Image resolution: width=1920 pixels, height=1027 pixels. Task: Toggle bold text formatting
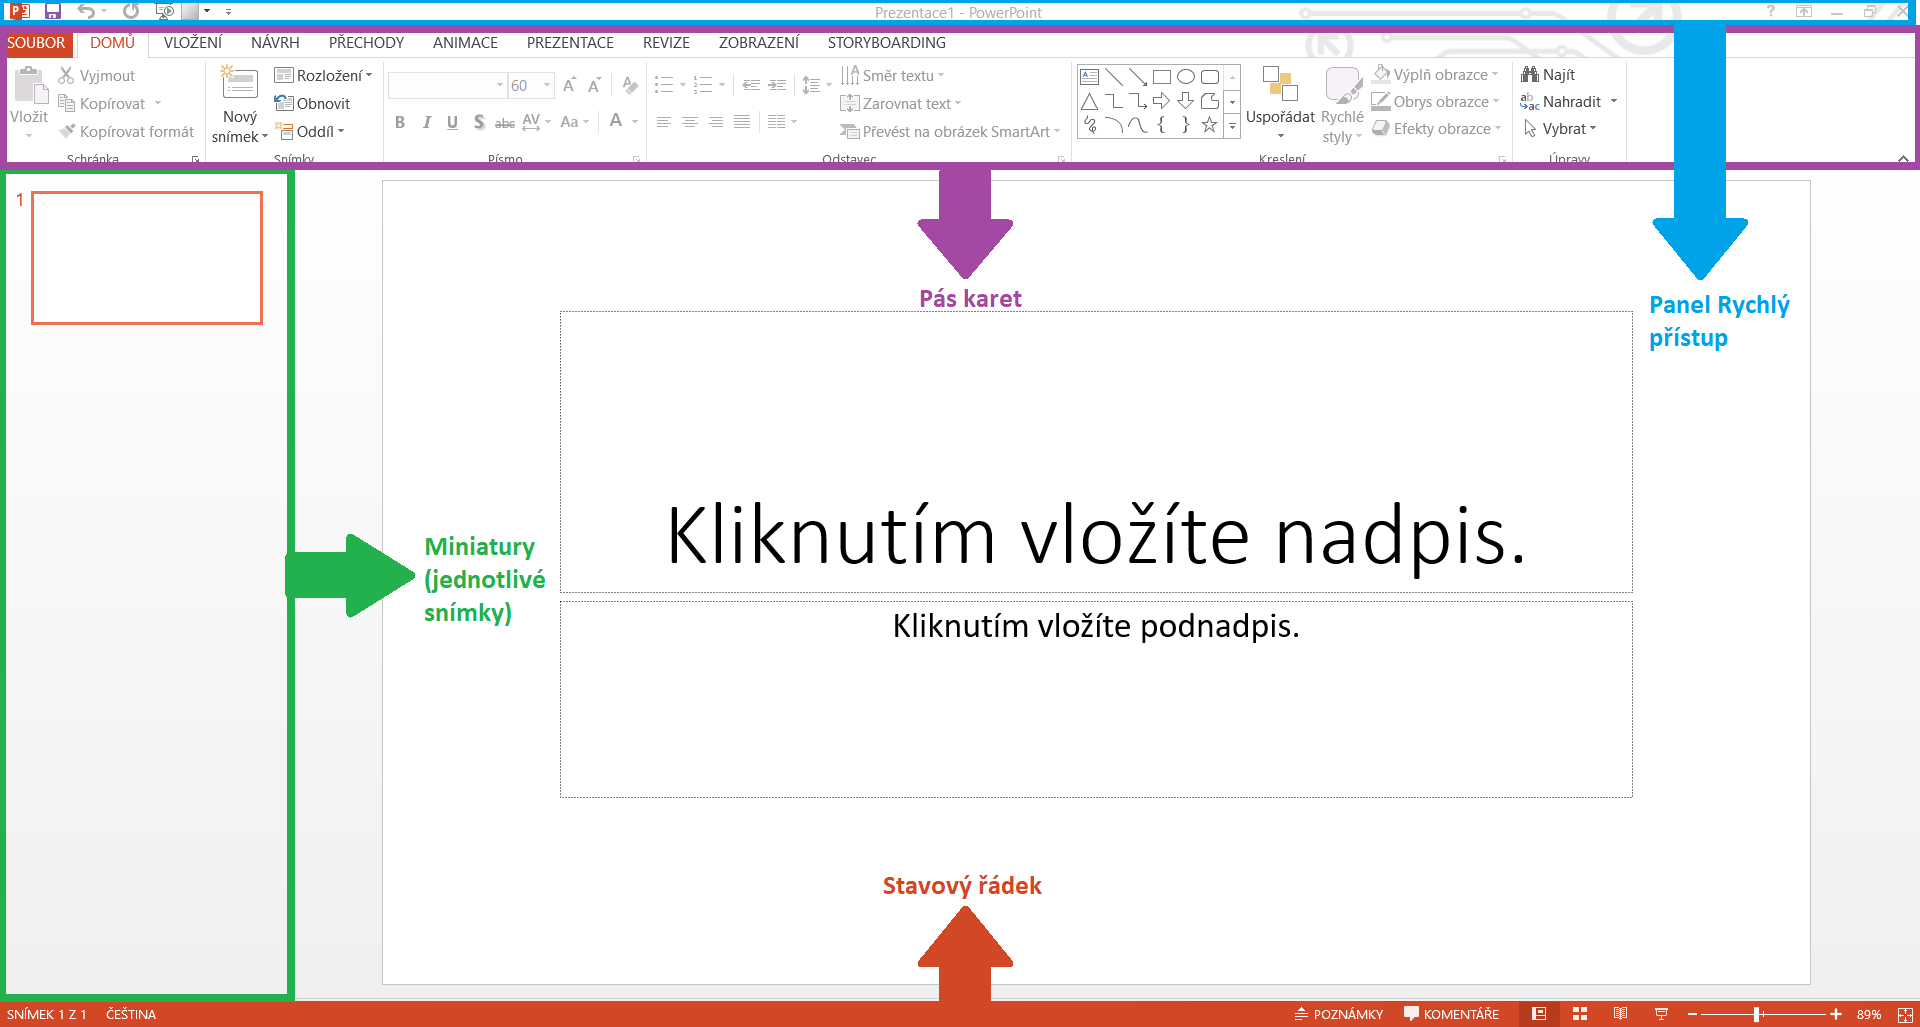click(x=400, y=122)
